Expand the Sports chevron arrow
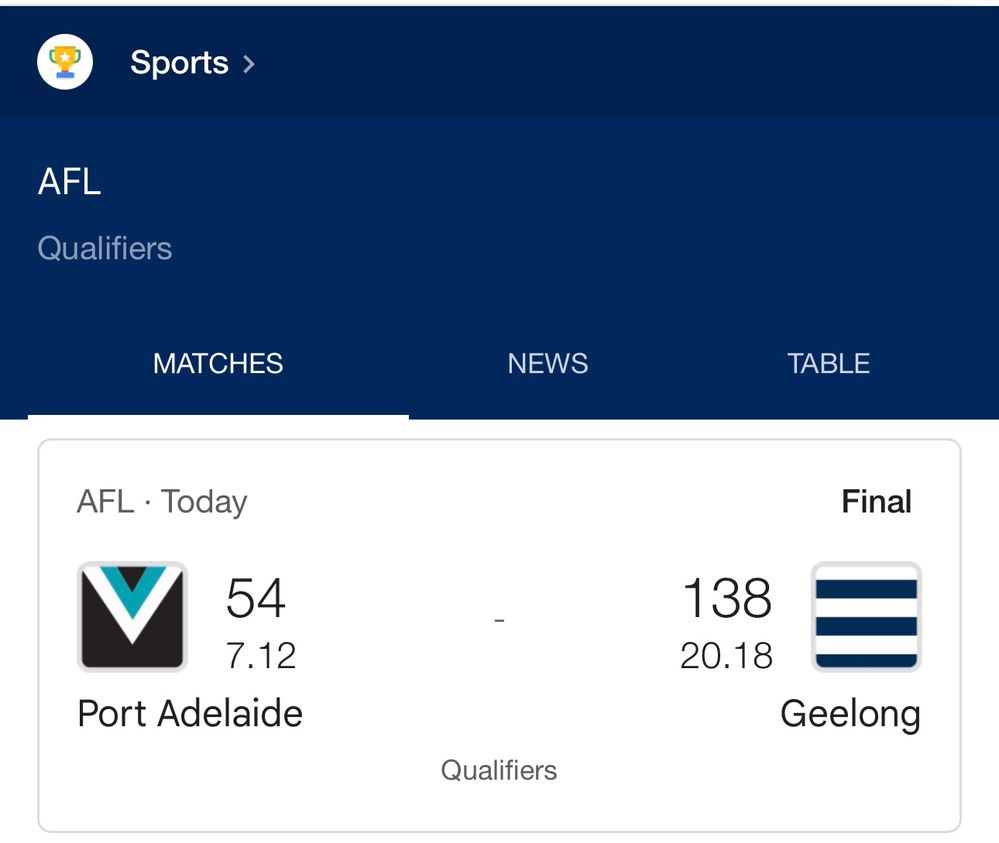 tap(249, 64)
